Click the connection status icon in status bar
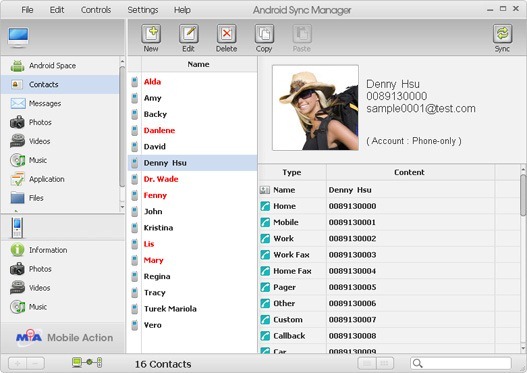This screenshot has height=373, width=527. pyautogui.click(x=87, y=362)
